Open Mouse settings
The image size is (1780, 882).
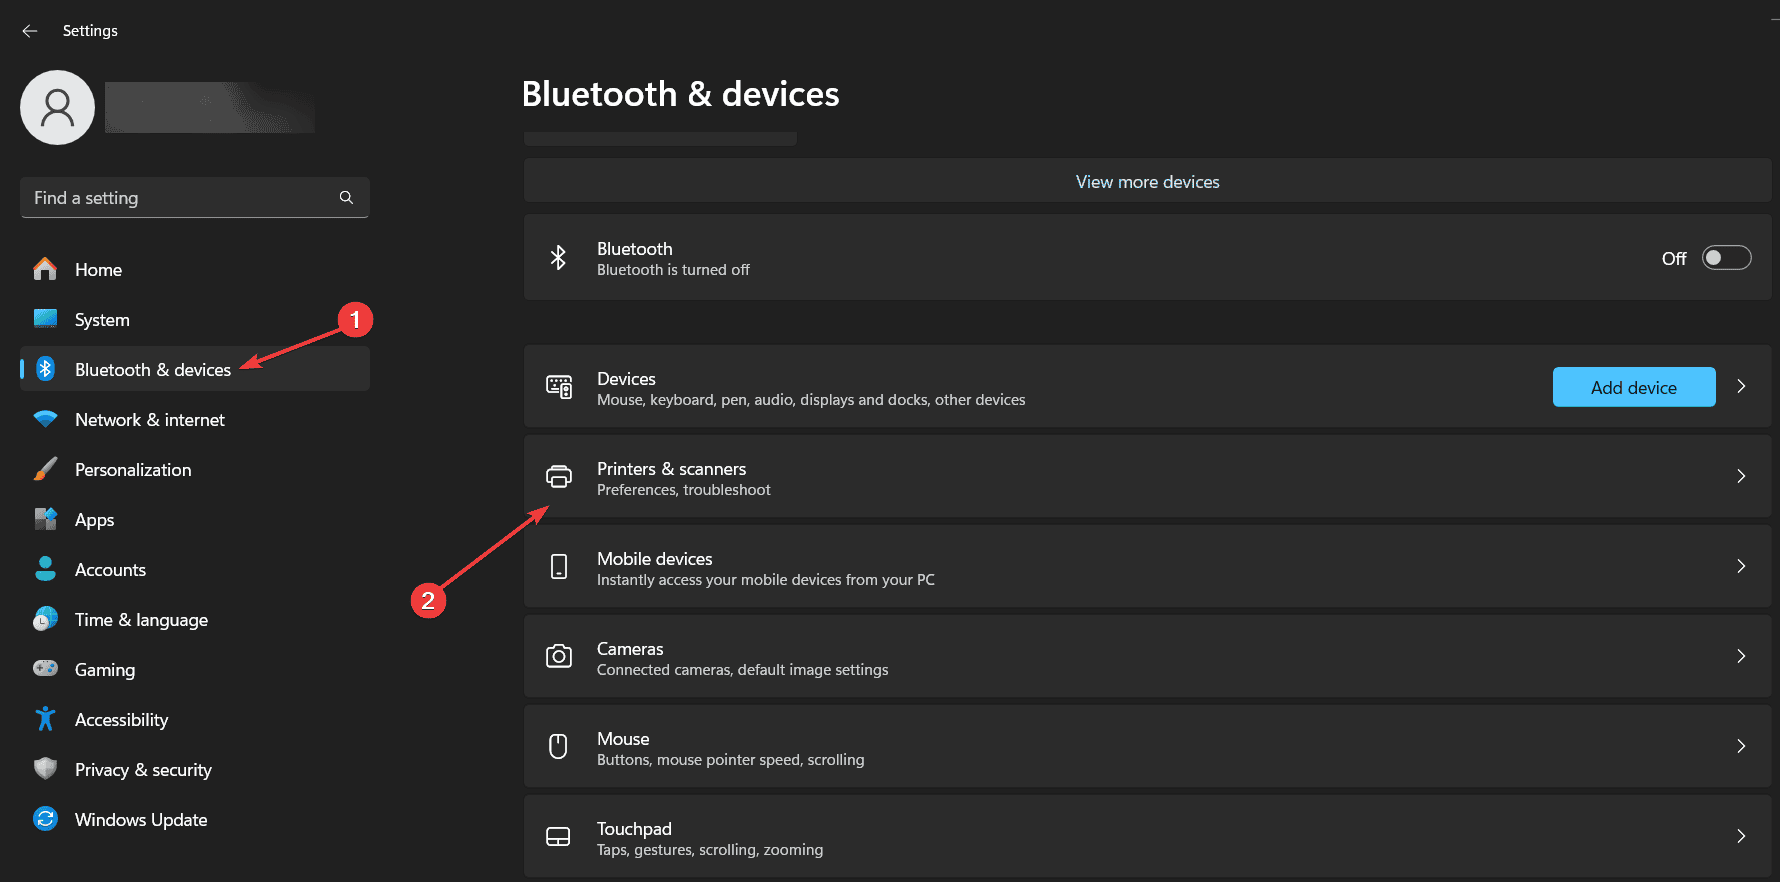1147,747
